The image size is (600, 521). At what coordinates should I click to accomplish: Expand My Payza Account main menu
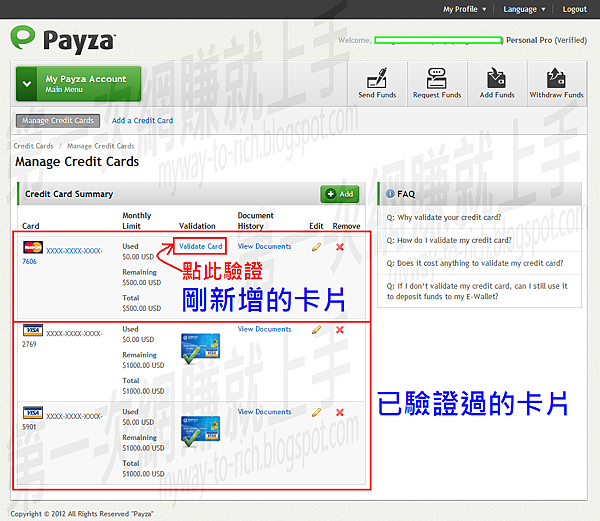click(78, 84)
